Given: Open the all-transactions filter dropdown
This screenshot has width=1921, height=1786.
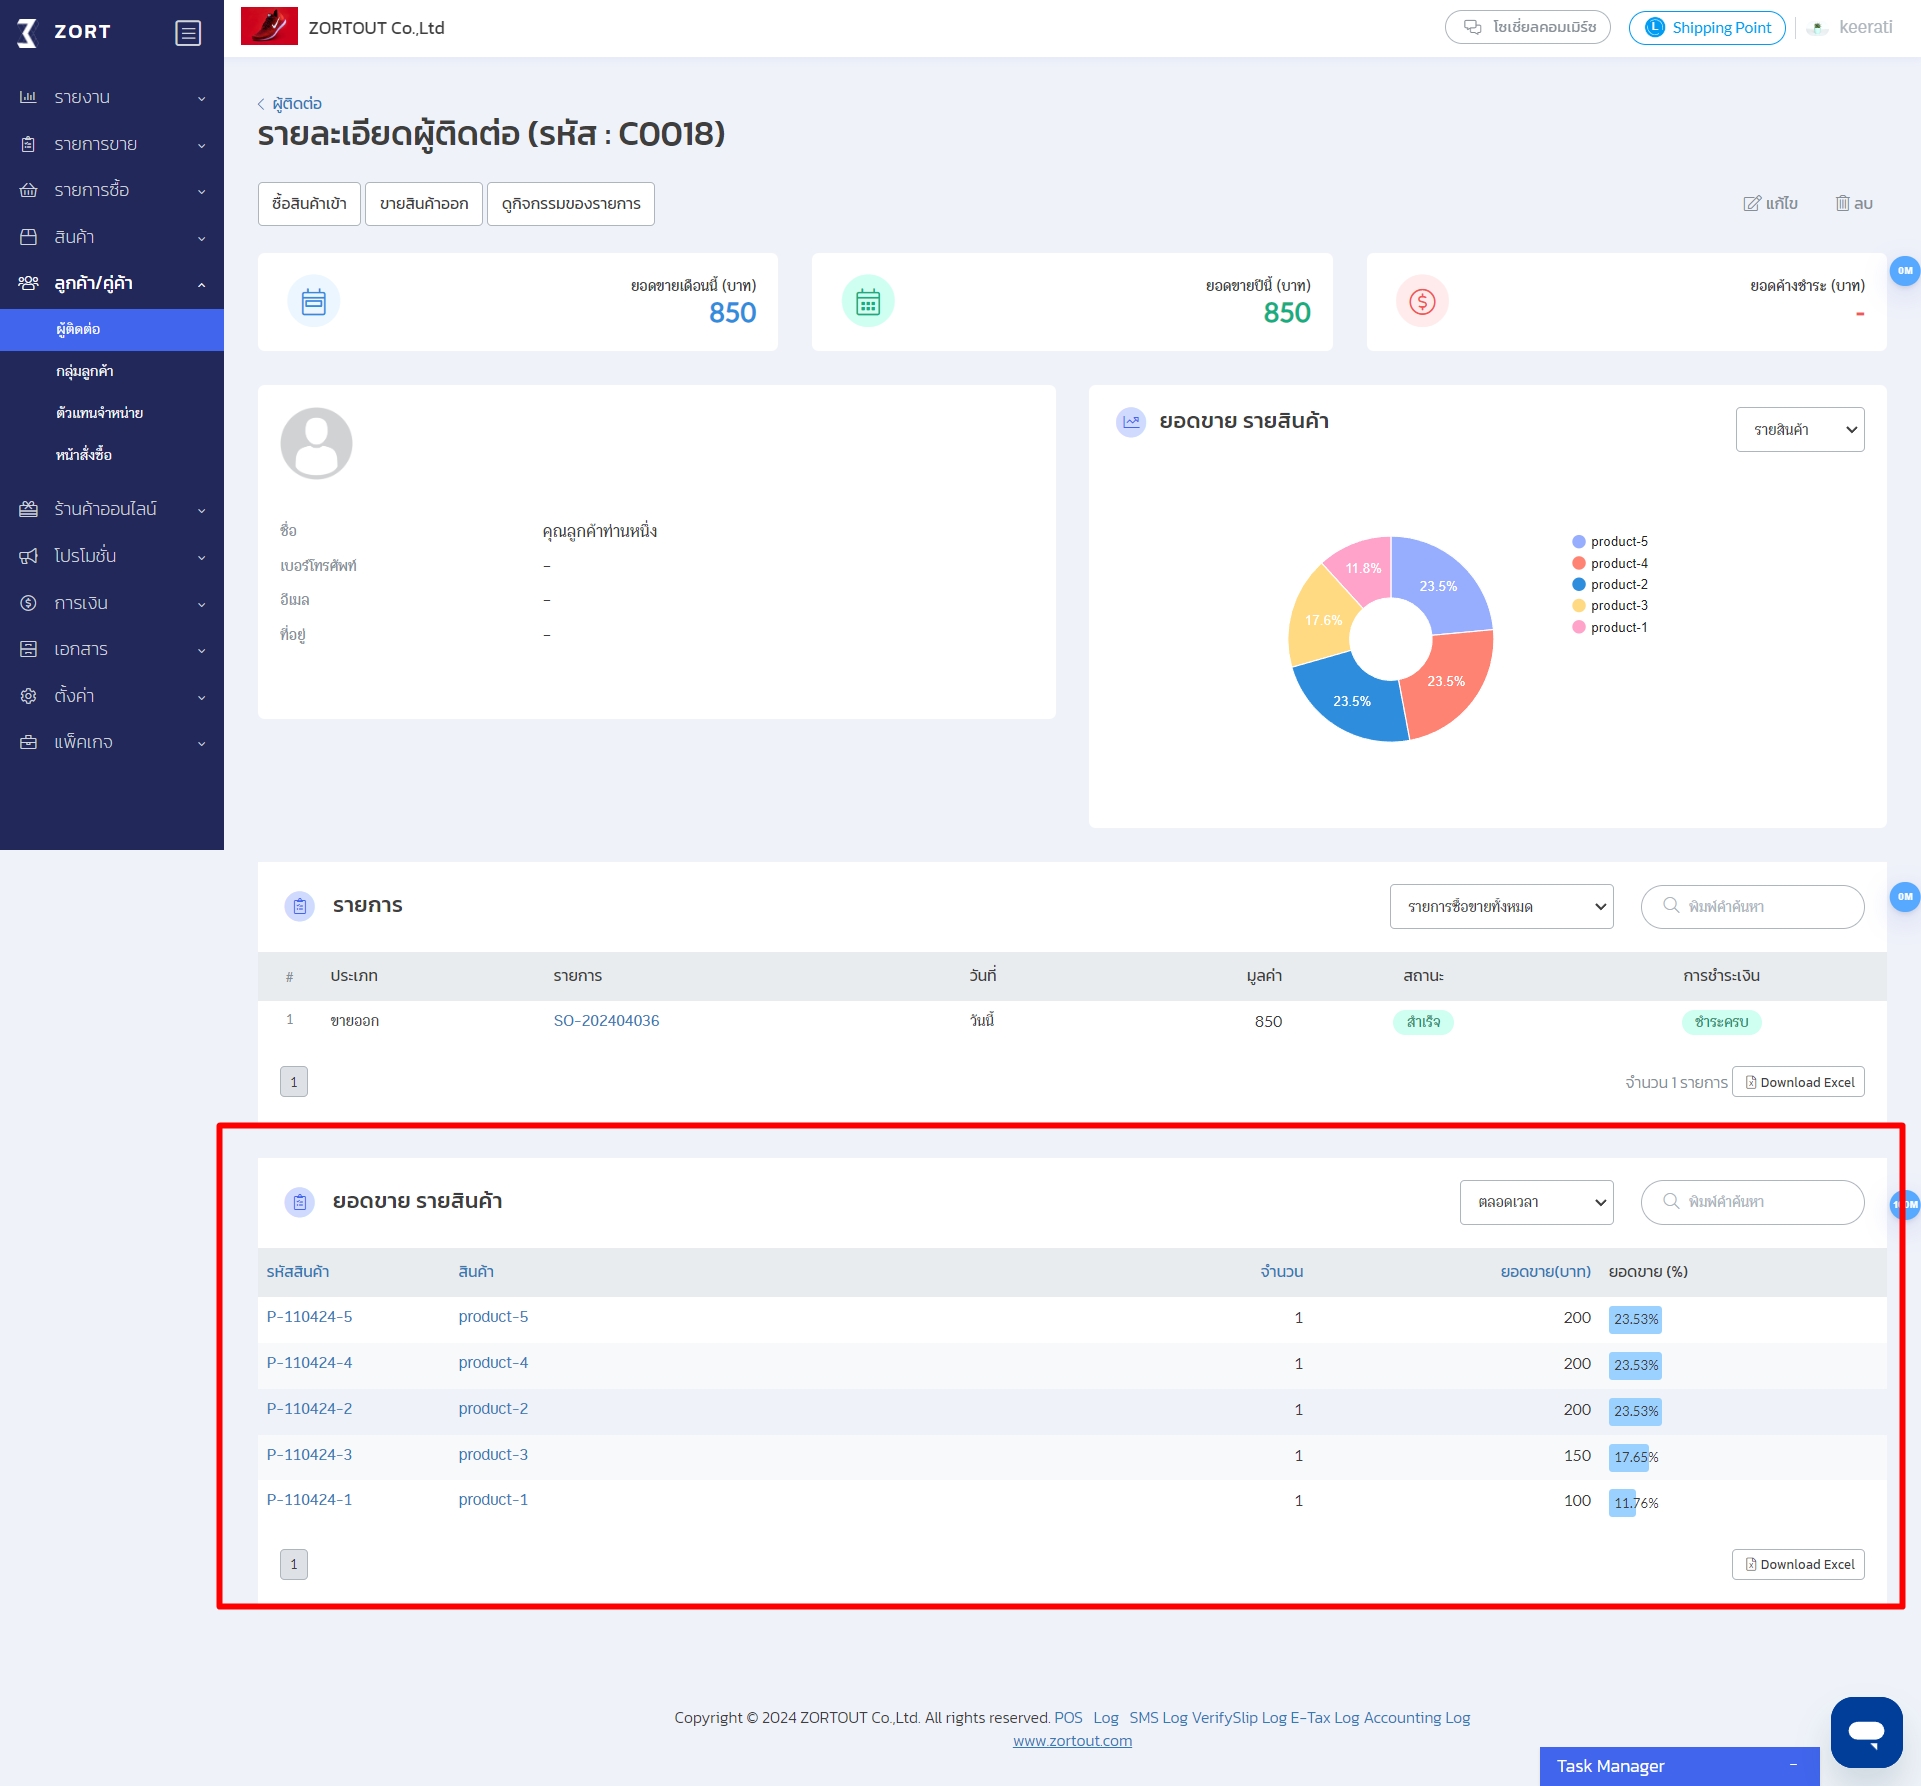Looking at the screenshot, I should tap(1501, 907).
